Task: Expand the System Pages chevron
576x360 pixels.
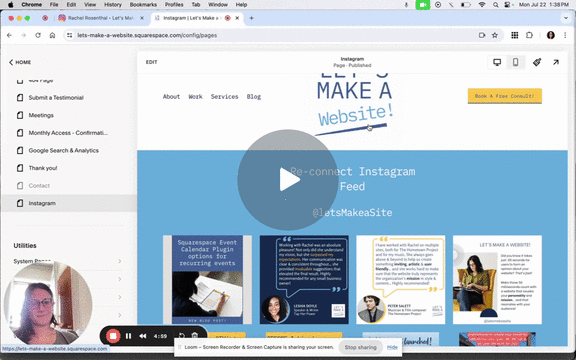Action: [120, 261]
